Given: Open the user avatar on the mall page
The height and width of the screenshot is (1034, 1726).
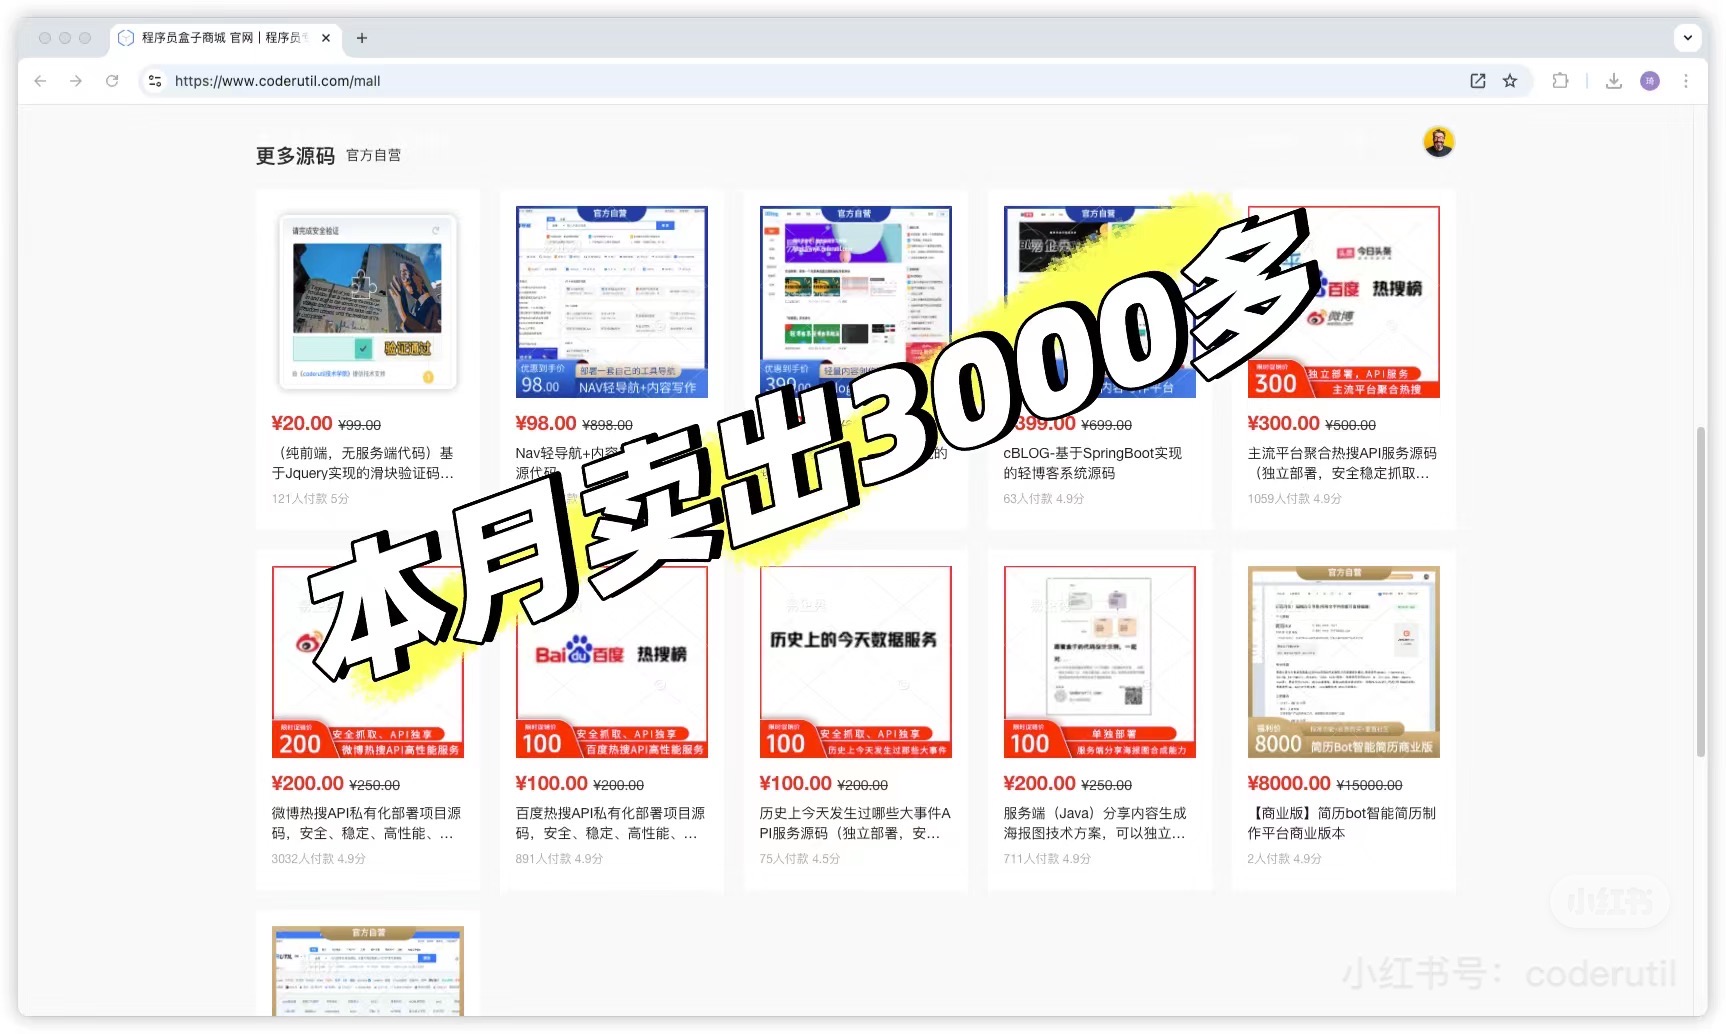Looking at the screenshot, I should point(1439,142).
